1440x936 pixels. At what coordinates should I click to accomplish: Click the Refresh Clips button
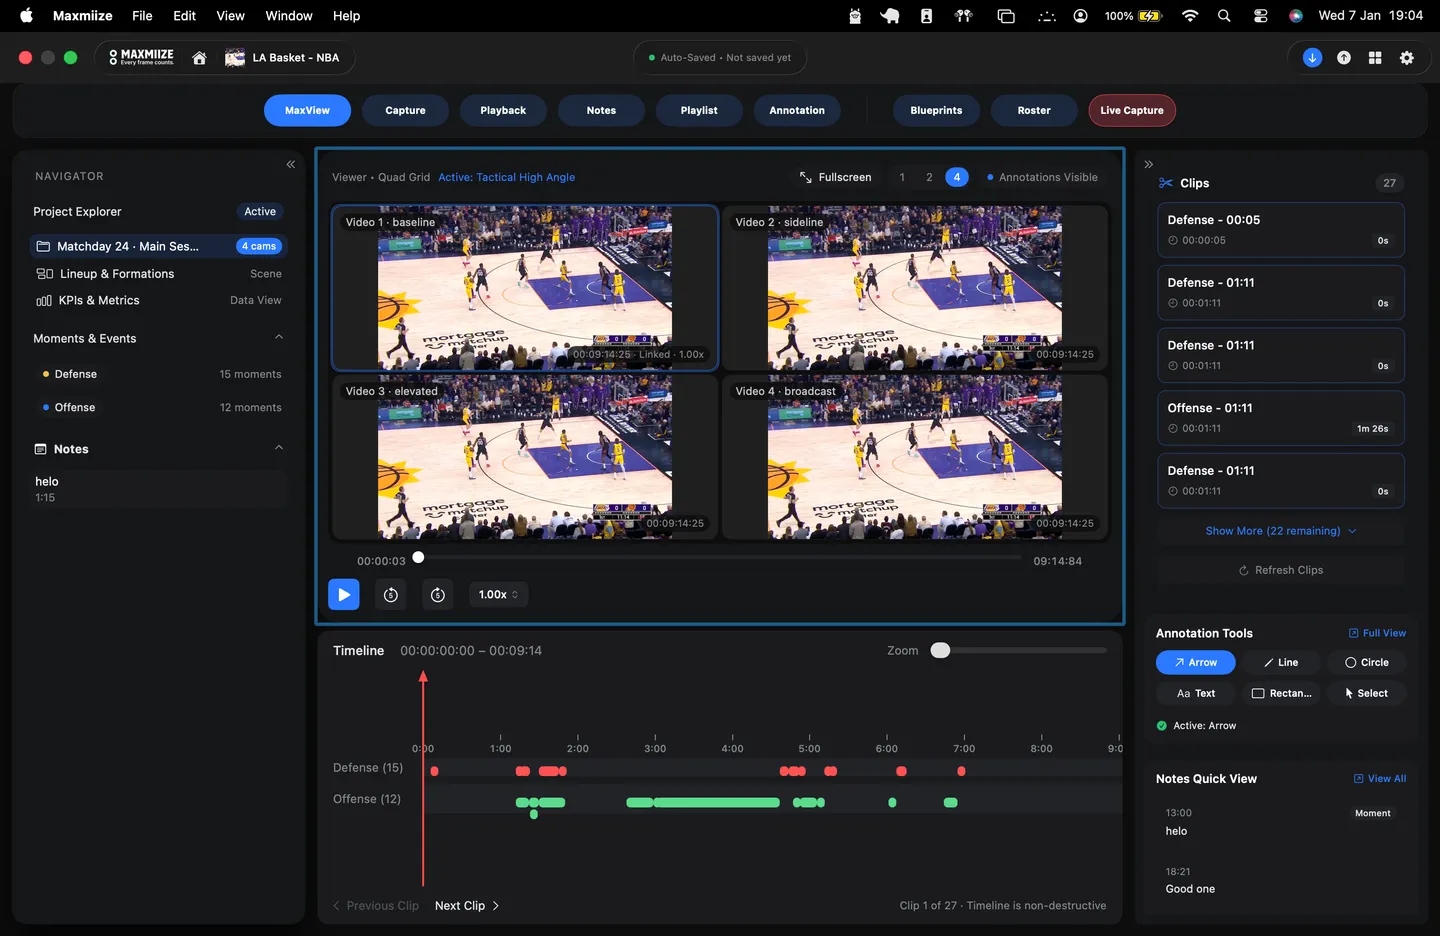coord(1281,570)
